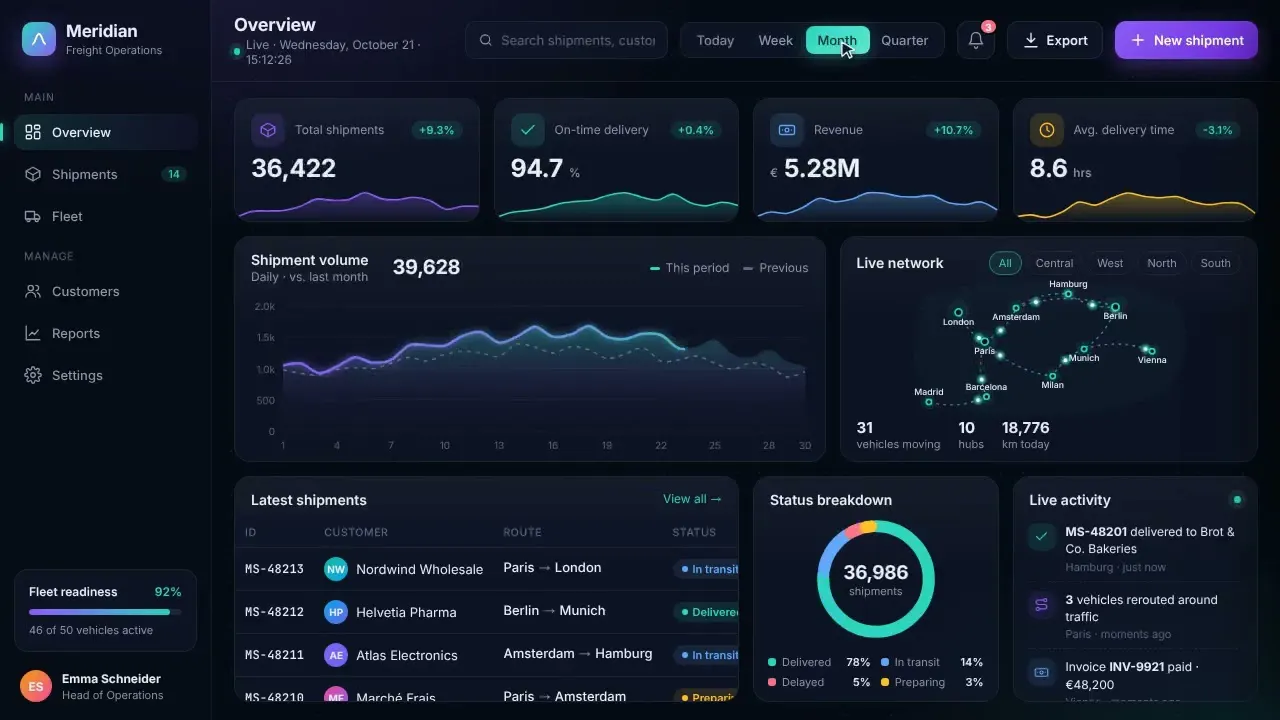
Task: Click the Meridian logo icon
Action: pyautogui.click(x=39, y=39)
